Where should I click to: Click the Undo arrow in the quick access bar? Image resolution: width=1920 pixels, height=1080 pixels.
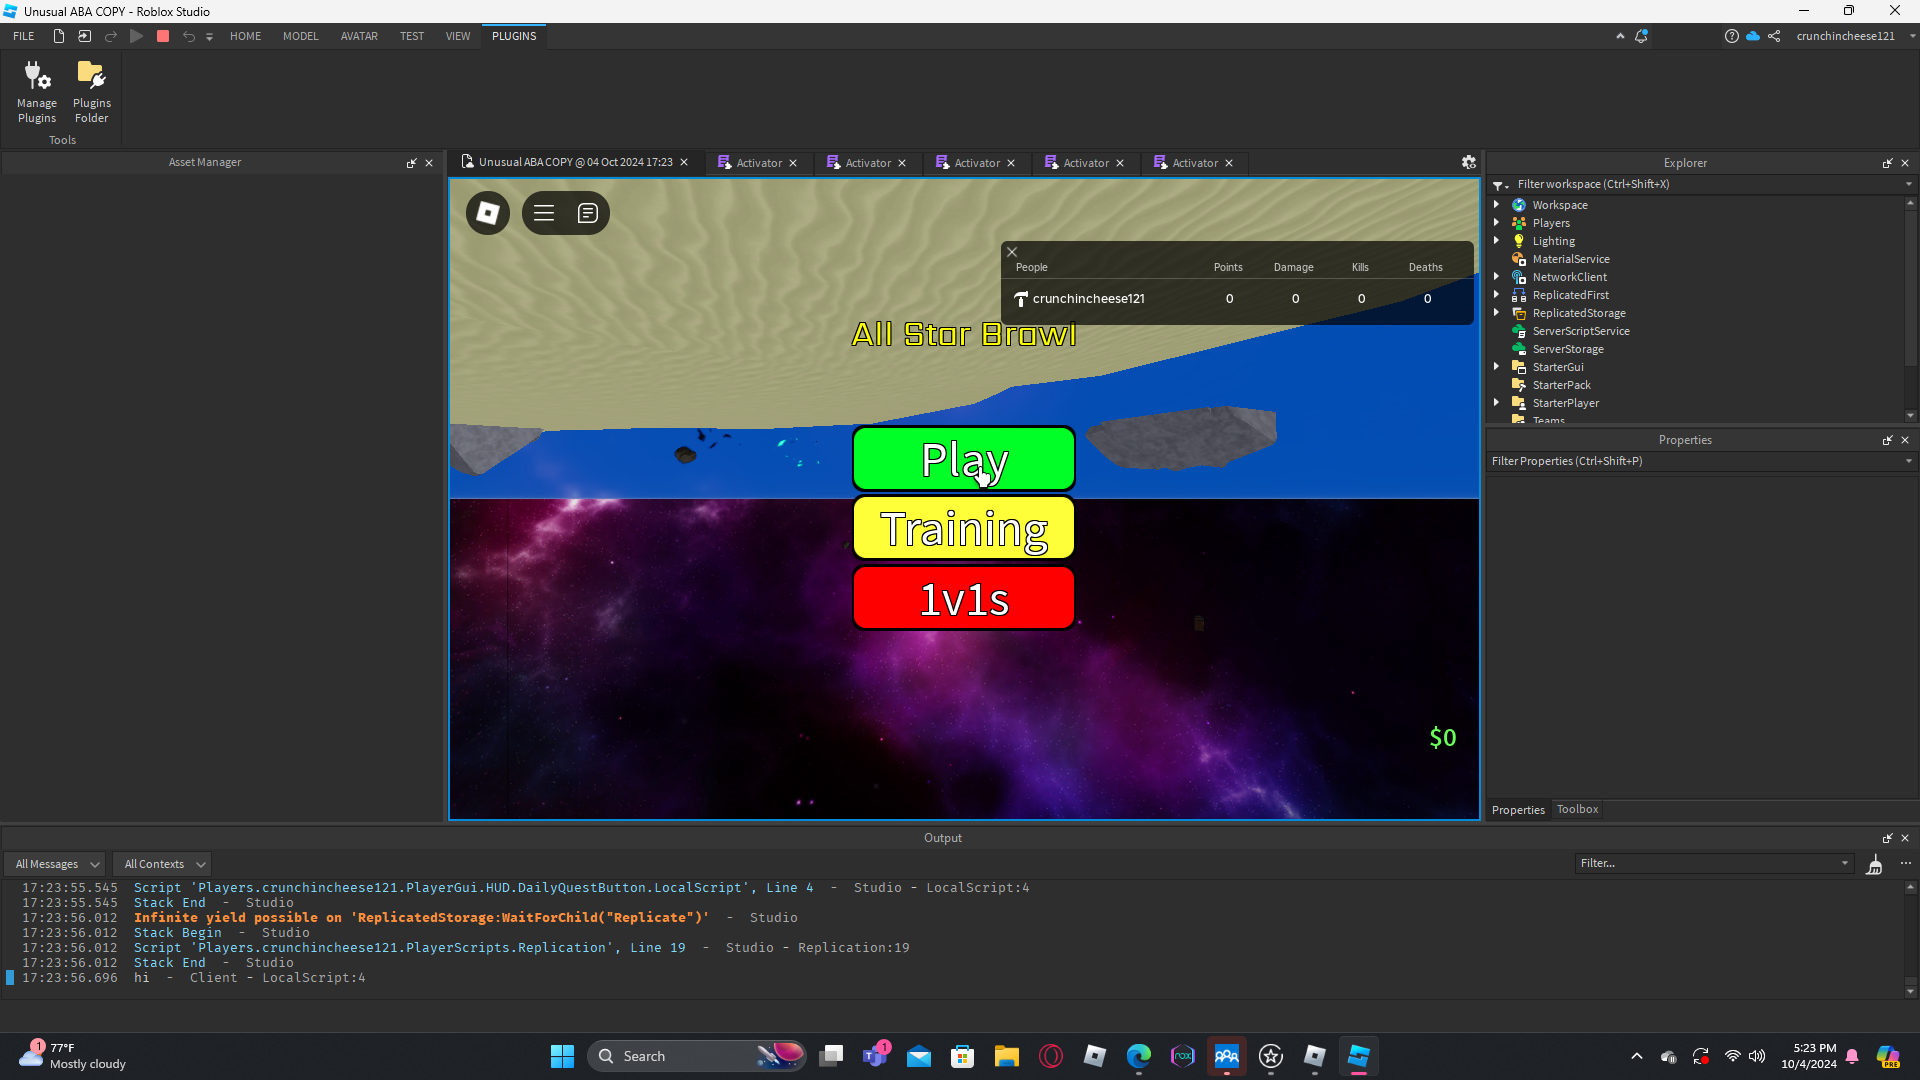(189, 36)
